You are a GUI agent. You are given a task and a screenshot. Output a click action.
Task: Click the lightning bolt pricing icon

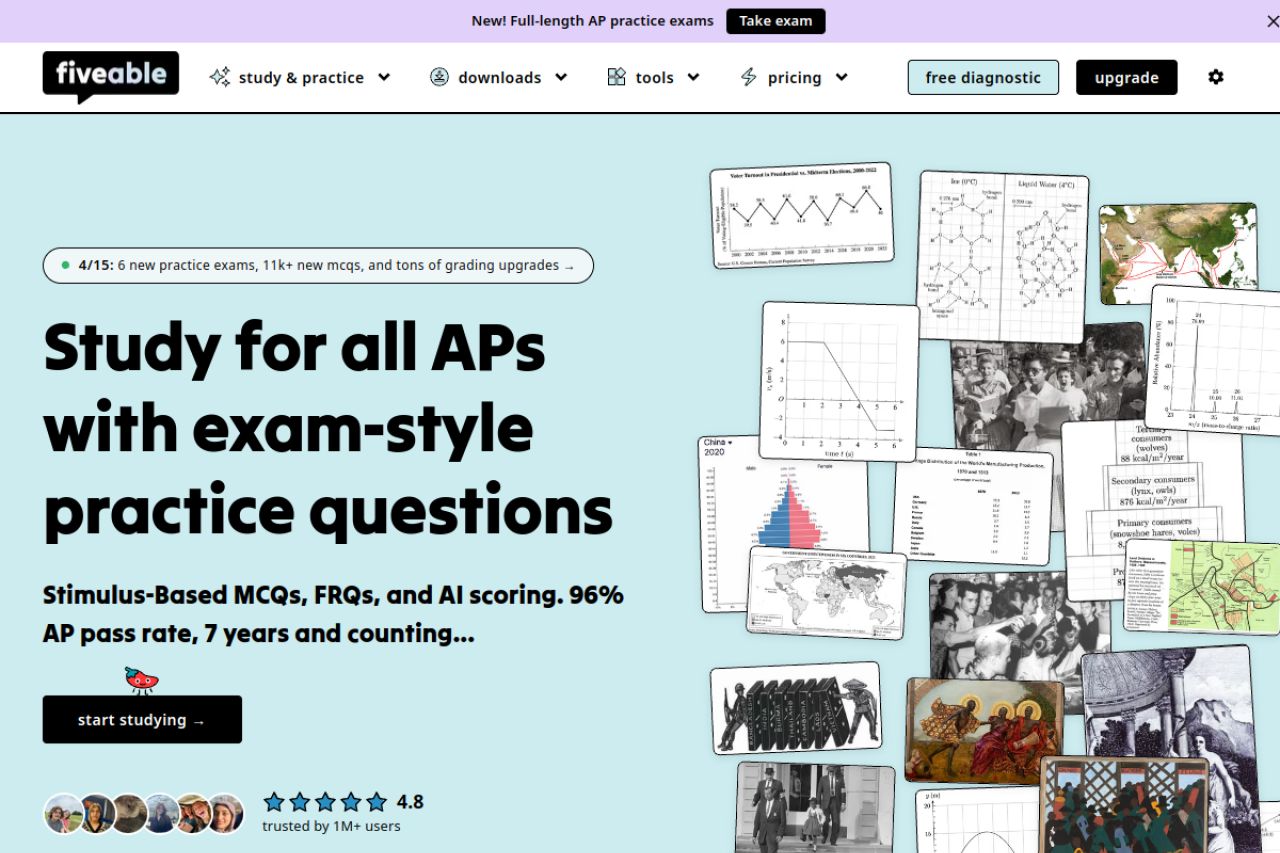[x=748, y=77]
